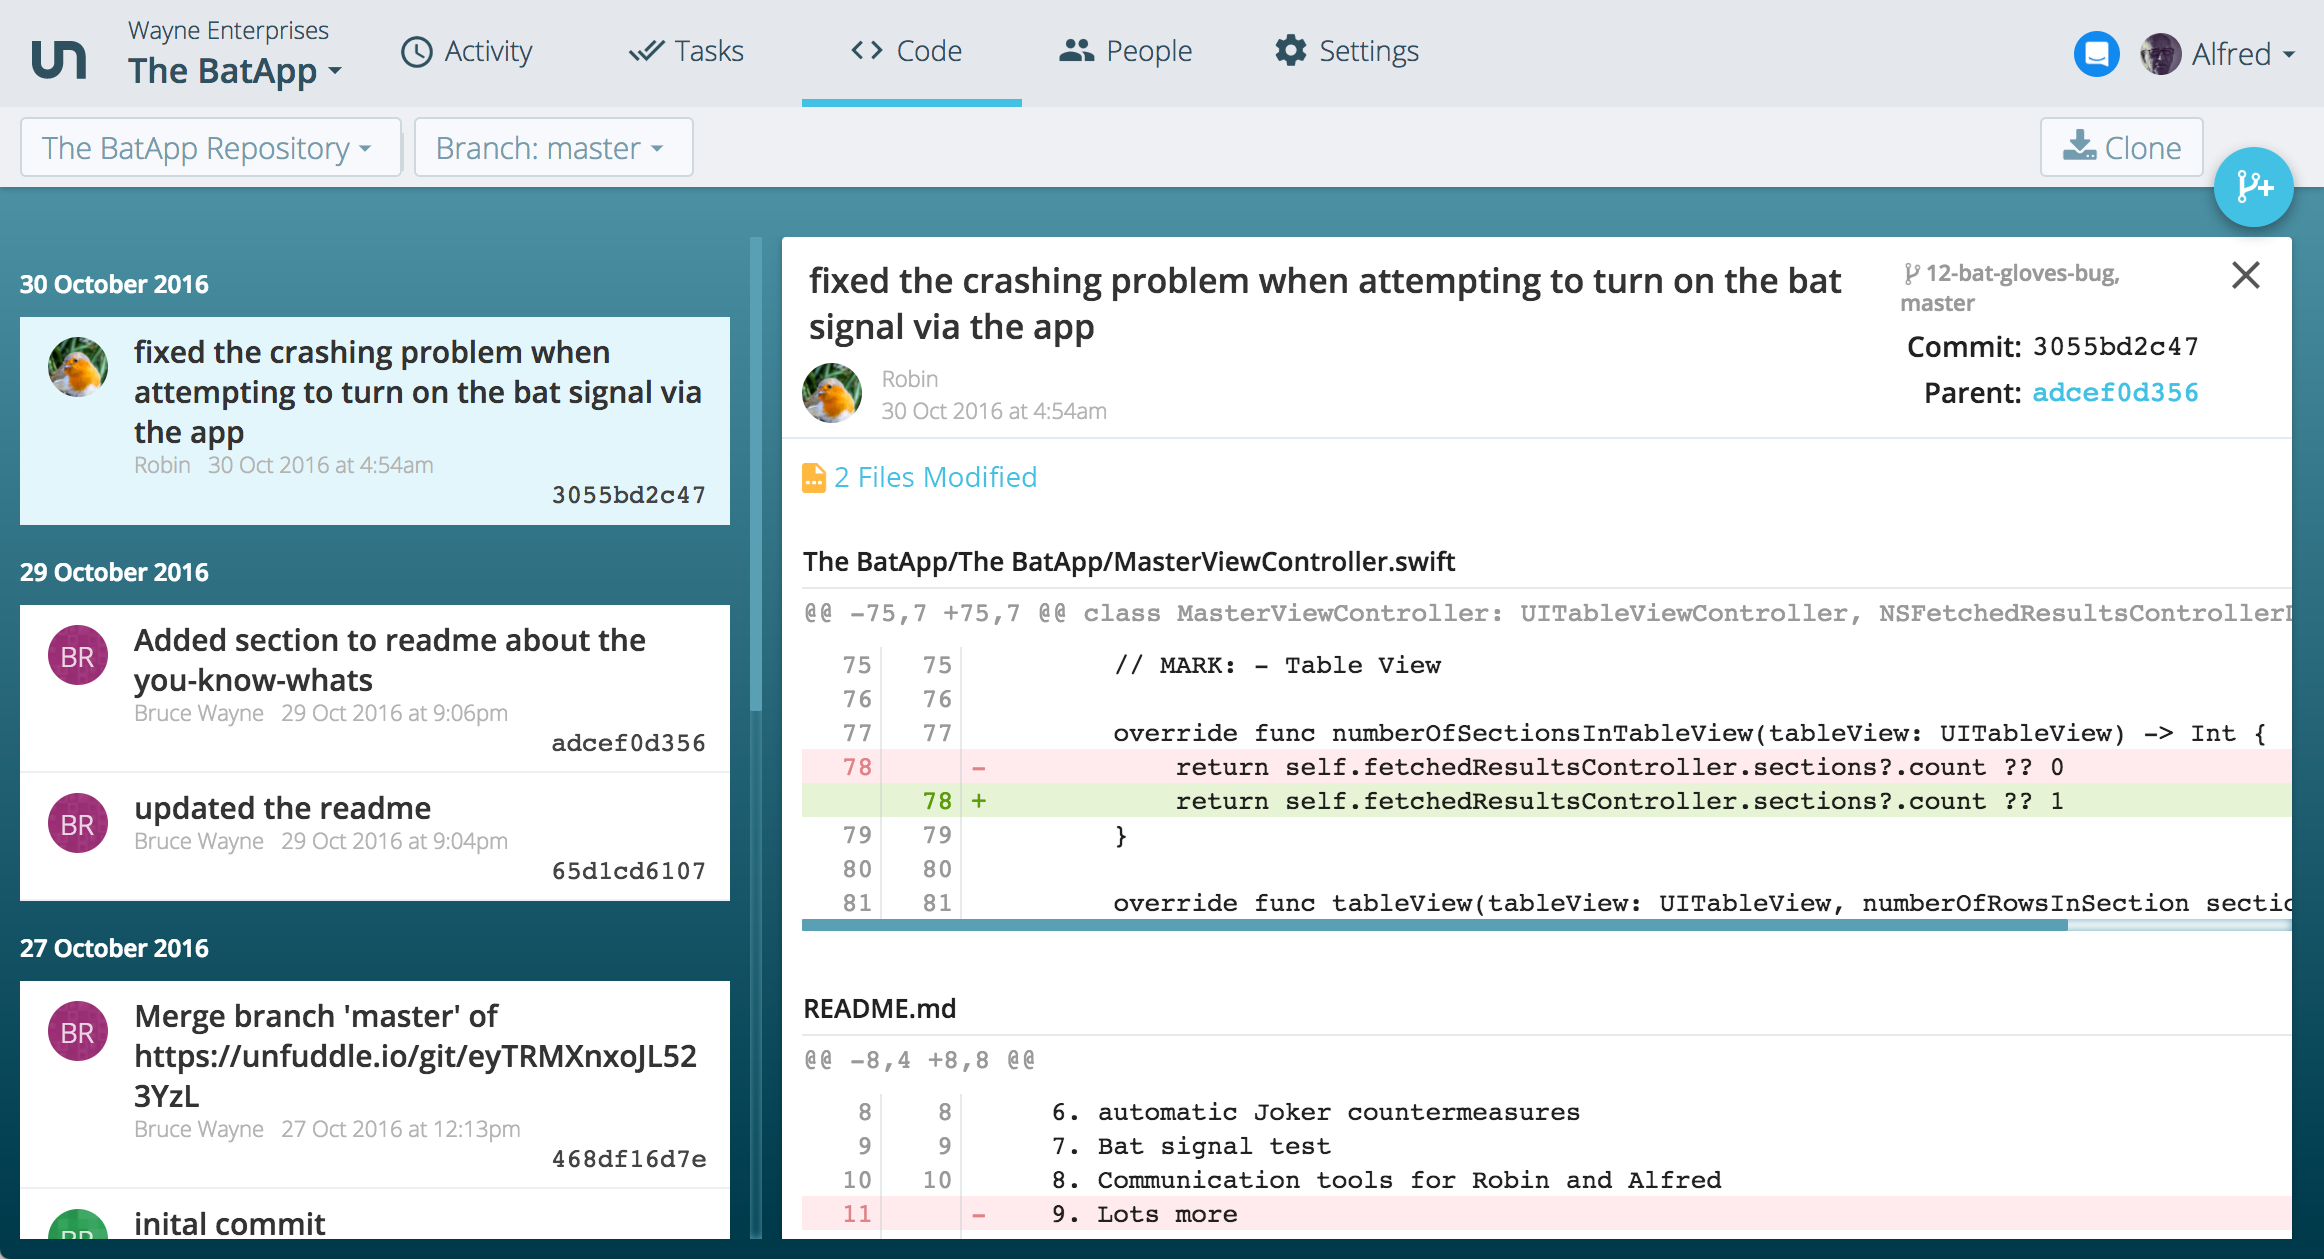
Task: Click the diff horizontal scrollbar
Action: pos(1434,926)
